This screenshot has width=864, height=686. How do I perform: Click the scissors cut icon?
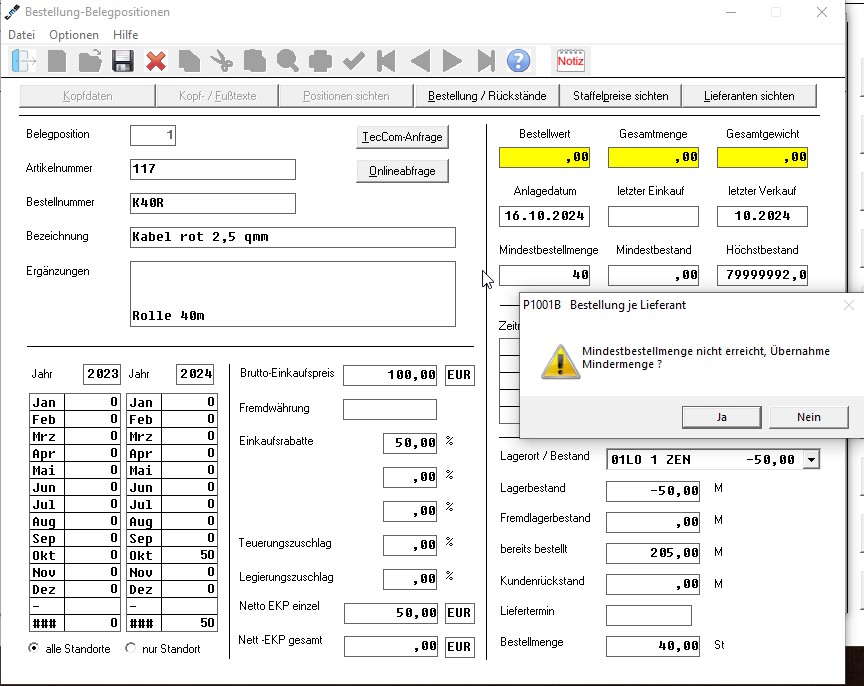[x=222, y=61]
